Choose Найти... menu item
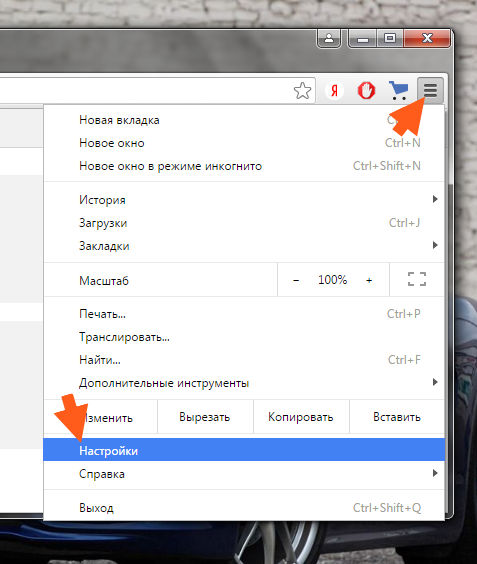Image resolution: width=477 pixels, height=564 pixels. 244,360
